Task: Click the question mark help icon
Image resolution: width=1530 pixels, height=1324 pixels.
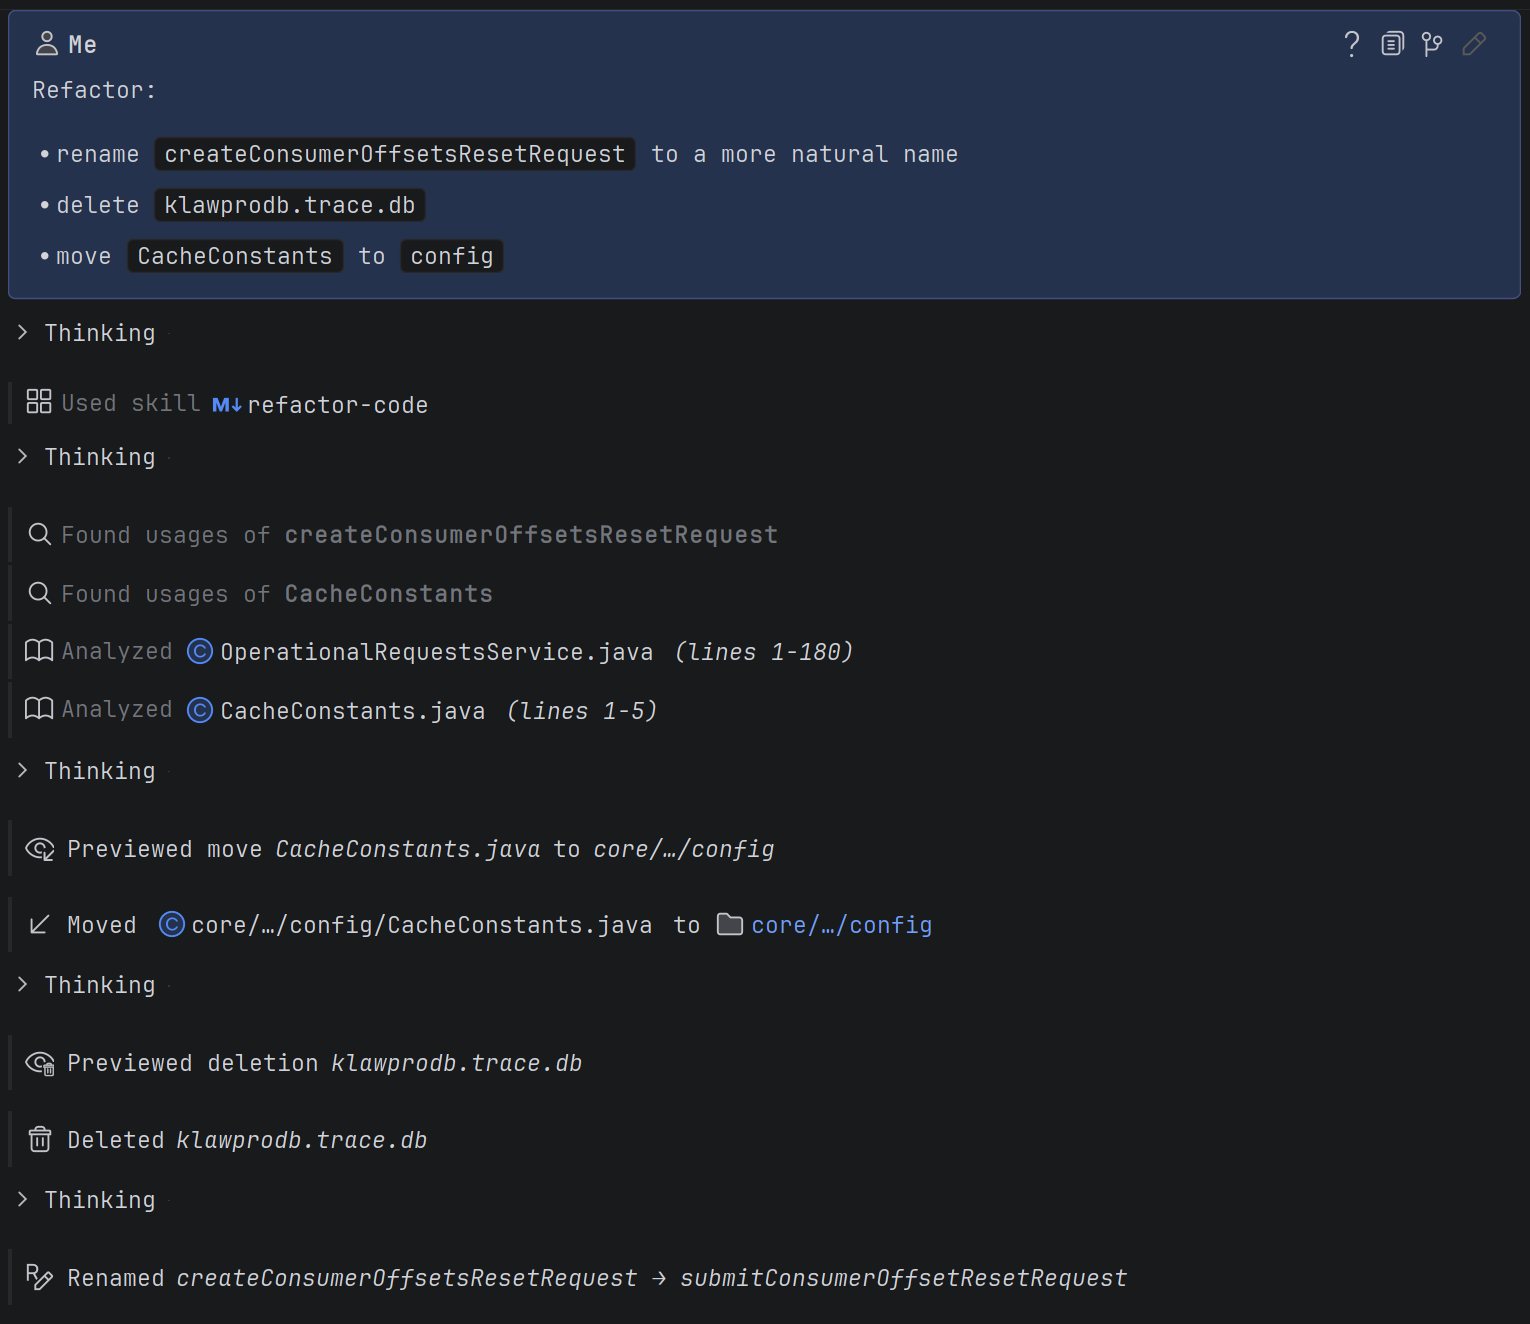Action: pos(1351,44)
